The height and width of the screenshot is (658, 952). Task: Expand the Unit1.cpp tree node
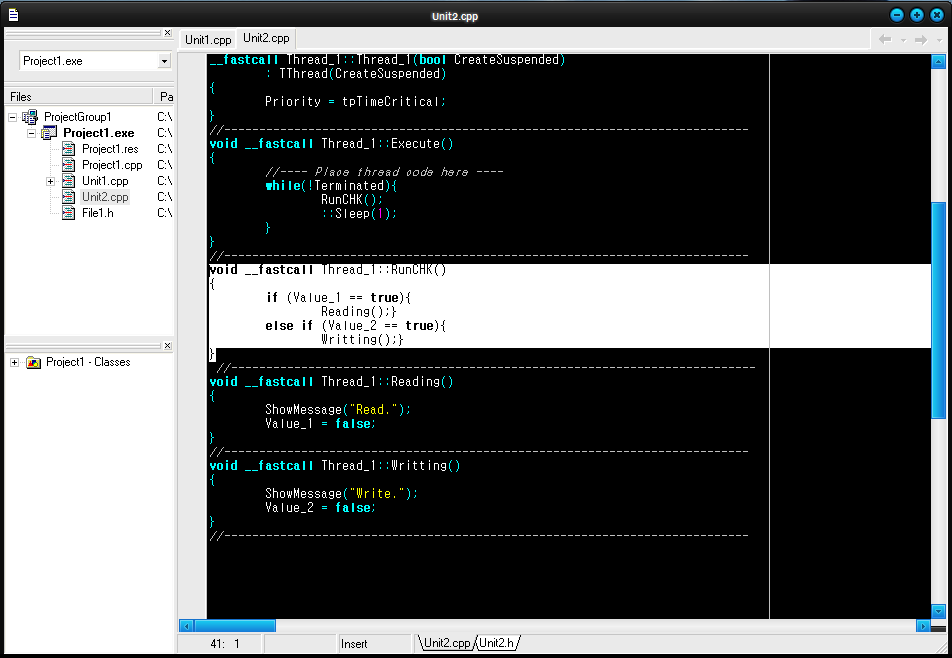coord(50,181)
